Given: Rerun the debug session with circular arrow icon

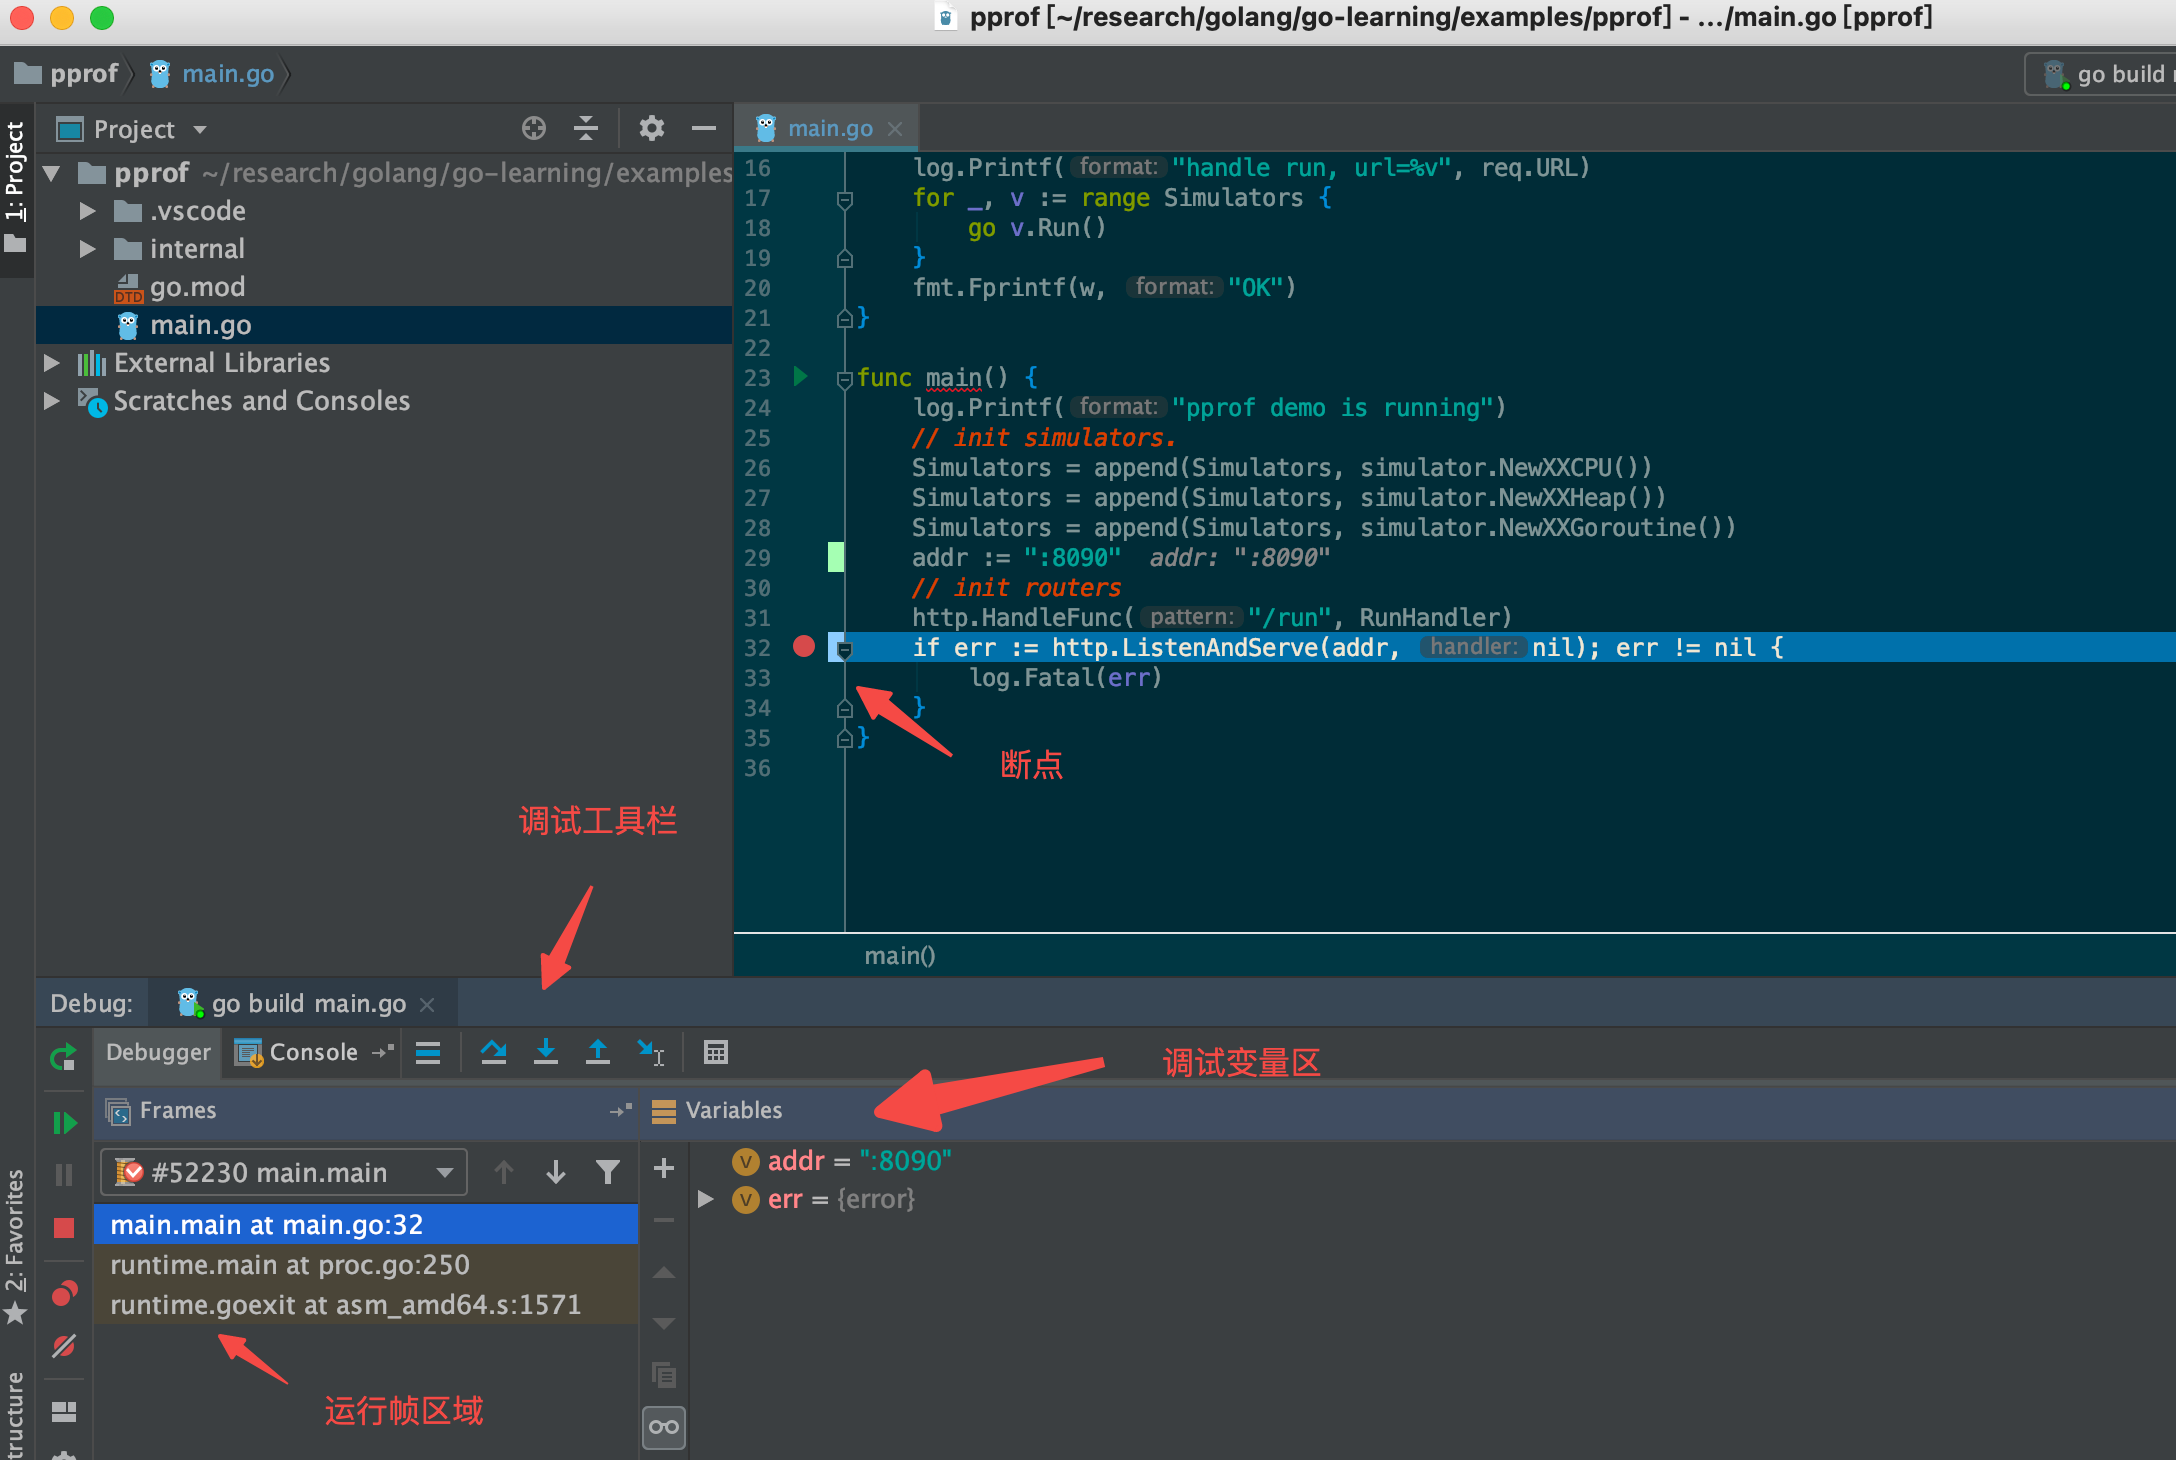Looking at the screenshot, I should (x=63, y=1057).
